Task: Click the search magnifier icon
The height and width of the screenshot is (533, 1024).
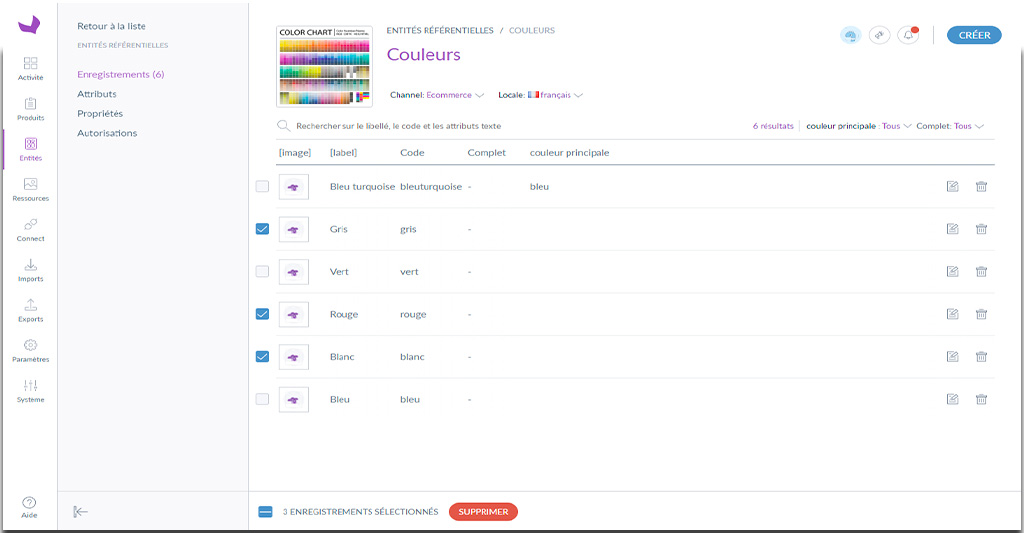Action: (283, 125)
